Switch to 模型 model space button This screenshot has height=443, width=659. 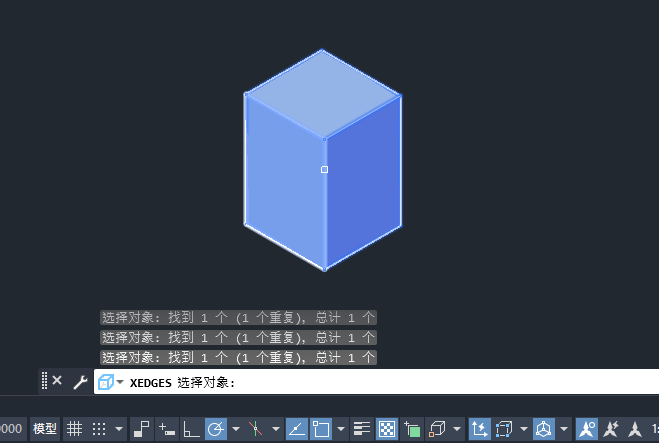point(45,429)
